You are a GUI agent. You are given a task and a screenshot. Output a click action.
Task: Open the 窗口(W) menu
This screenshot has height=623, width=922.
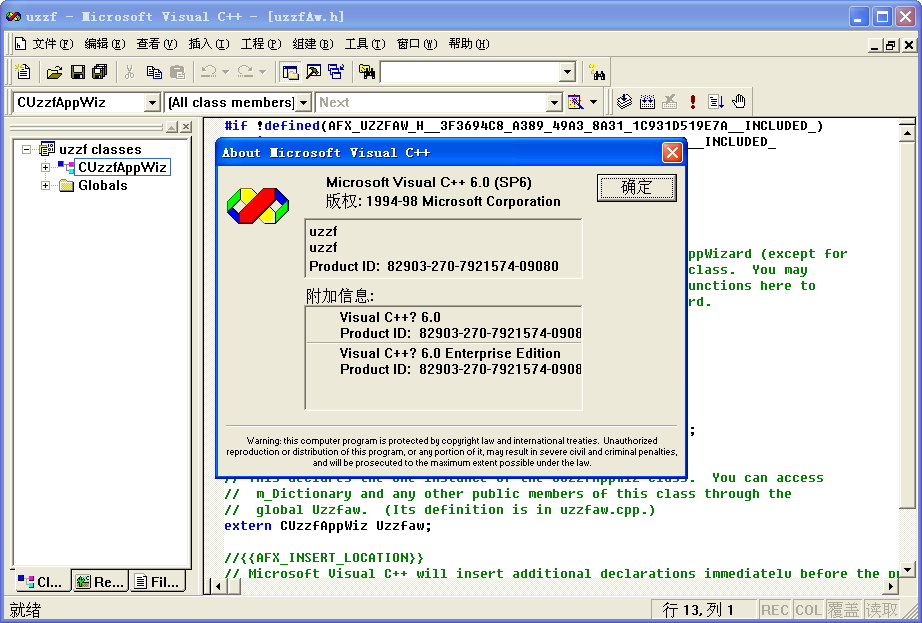coord(417,44)
